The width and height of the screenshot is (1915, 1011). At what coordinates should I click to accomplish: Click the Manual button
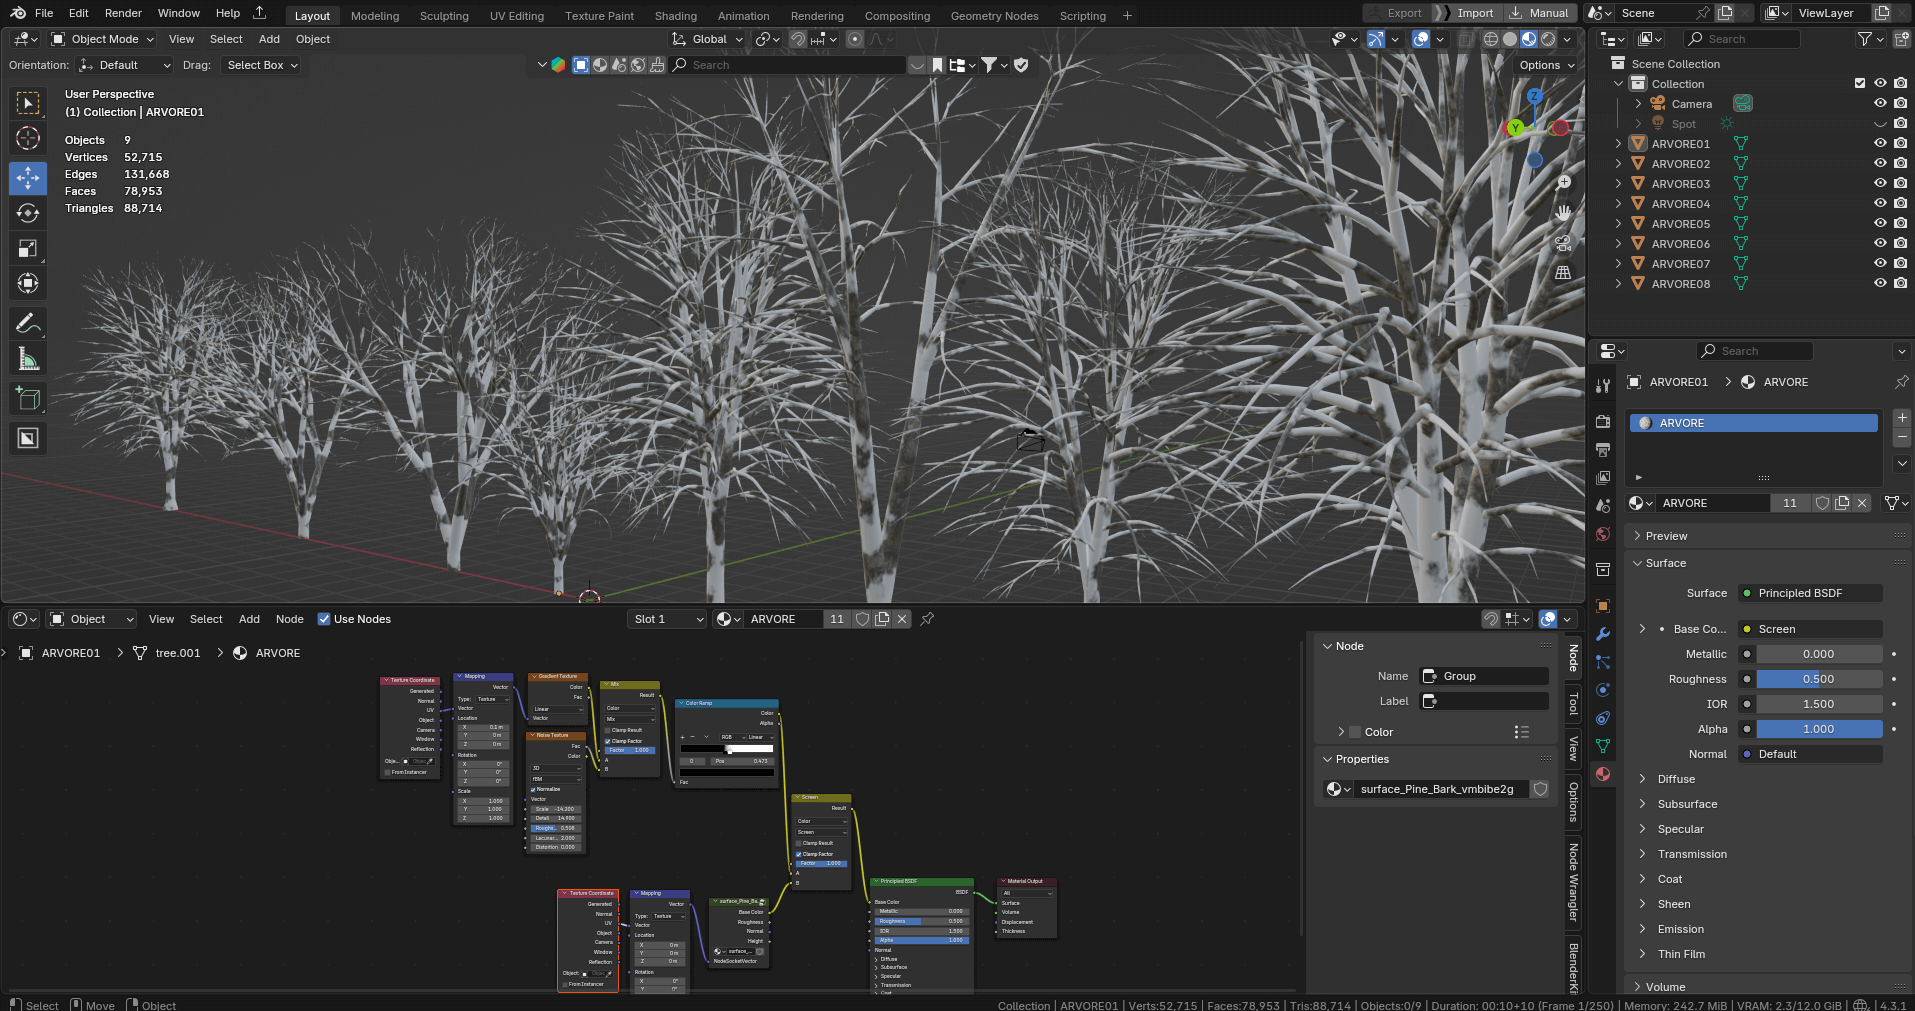click(x=1540, y=13)
